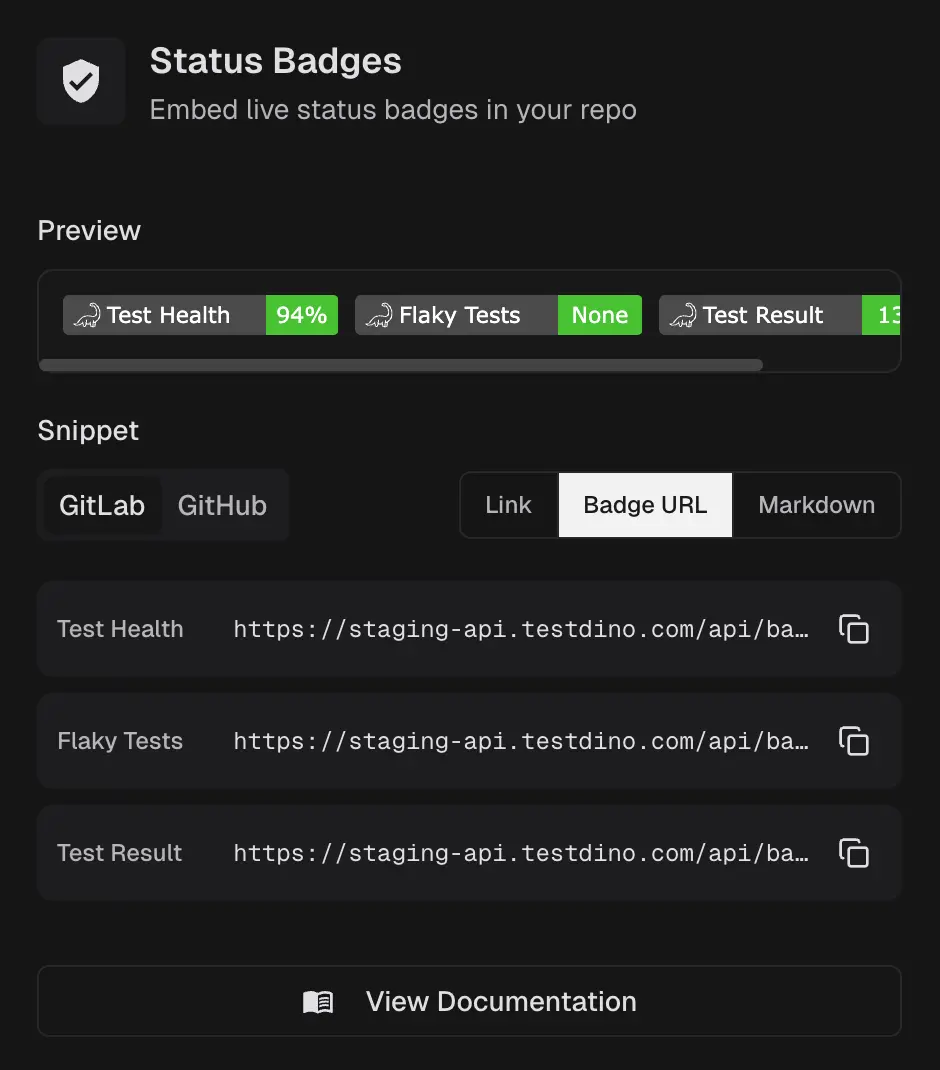Click the None label on Flaky Tests badge
This screenshot has height=1070, width=940.
click(600, 315)
